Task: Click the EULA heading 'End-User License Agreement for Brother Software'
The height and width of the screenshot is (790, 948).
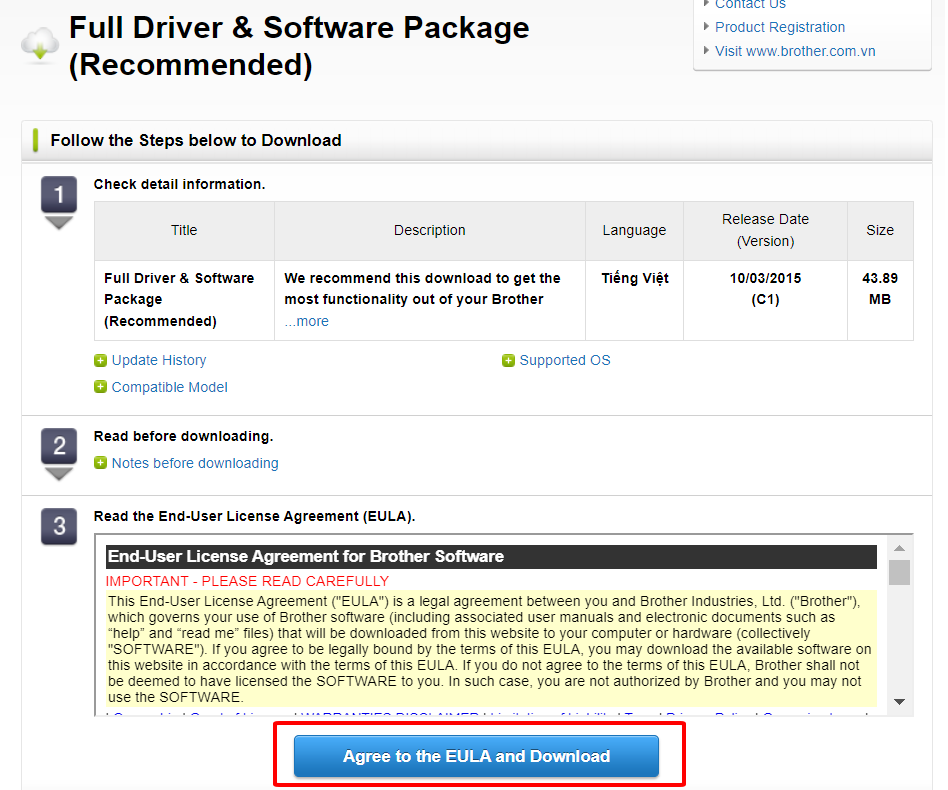Action: (x=491, y=557)
